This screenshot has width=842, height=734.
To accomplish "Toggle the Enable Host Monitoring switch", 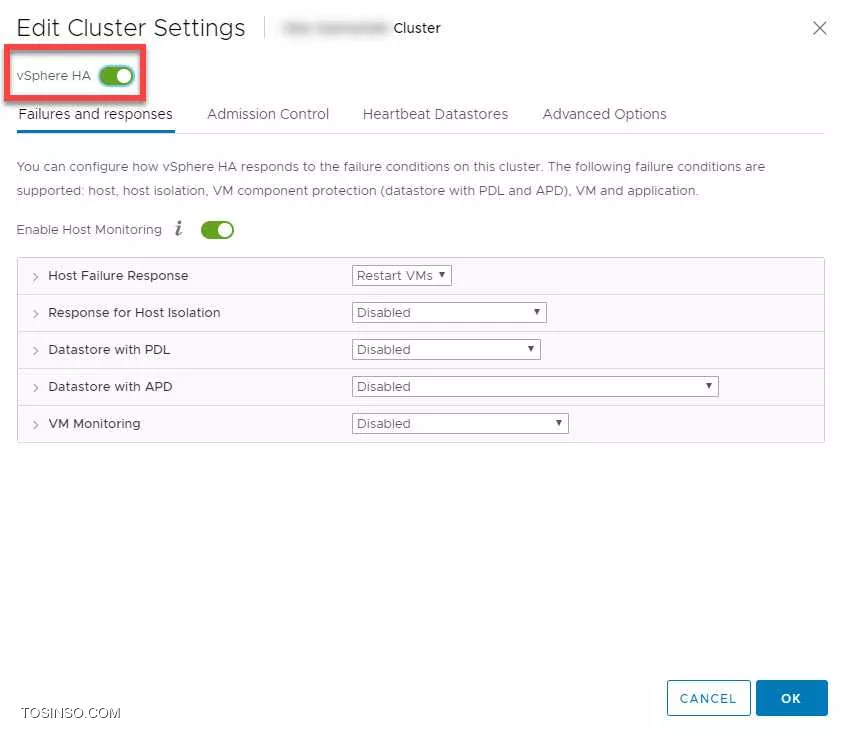I will (217, 230).
